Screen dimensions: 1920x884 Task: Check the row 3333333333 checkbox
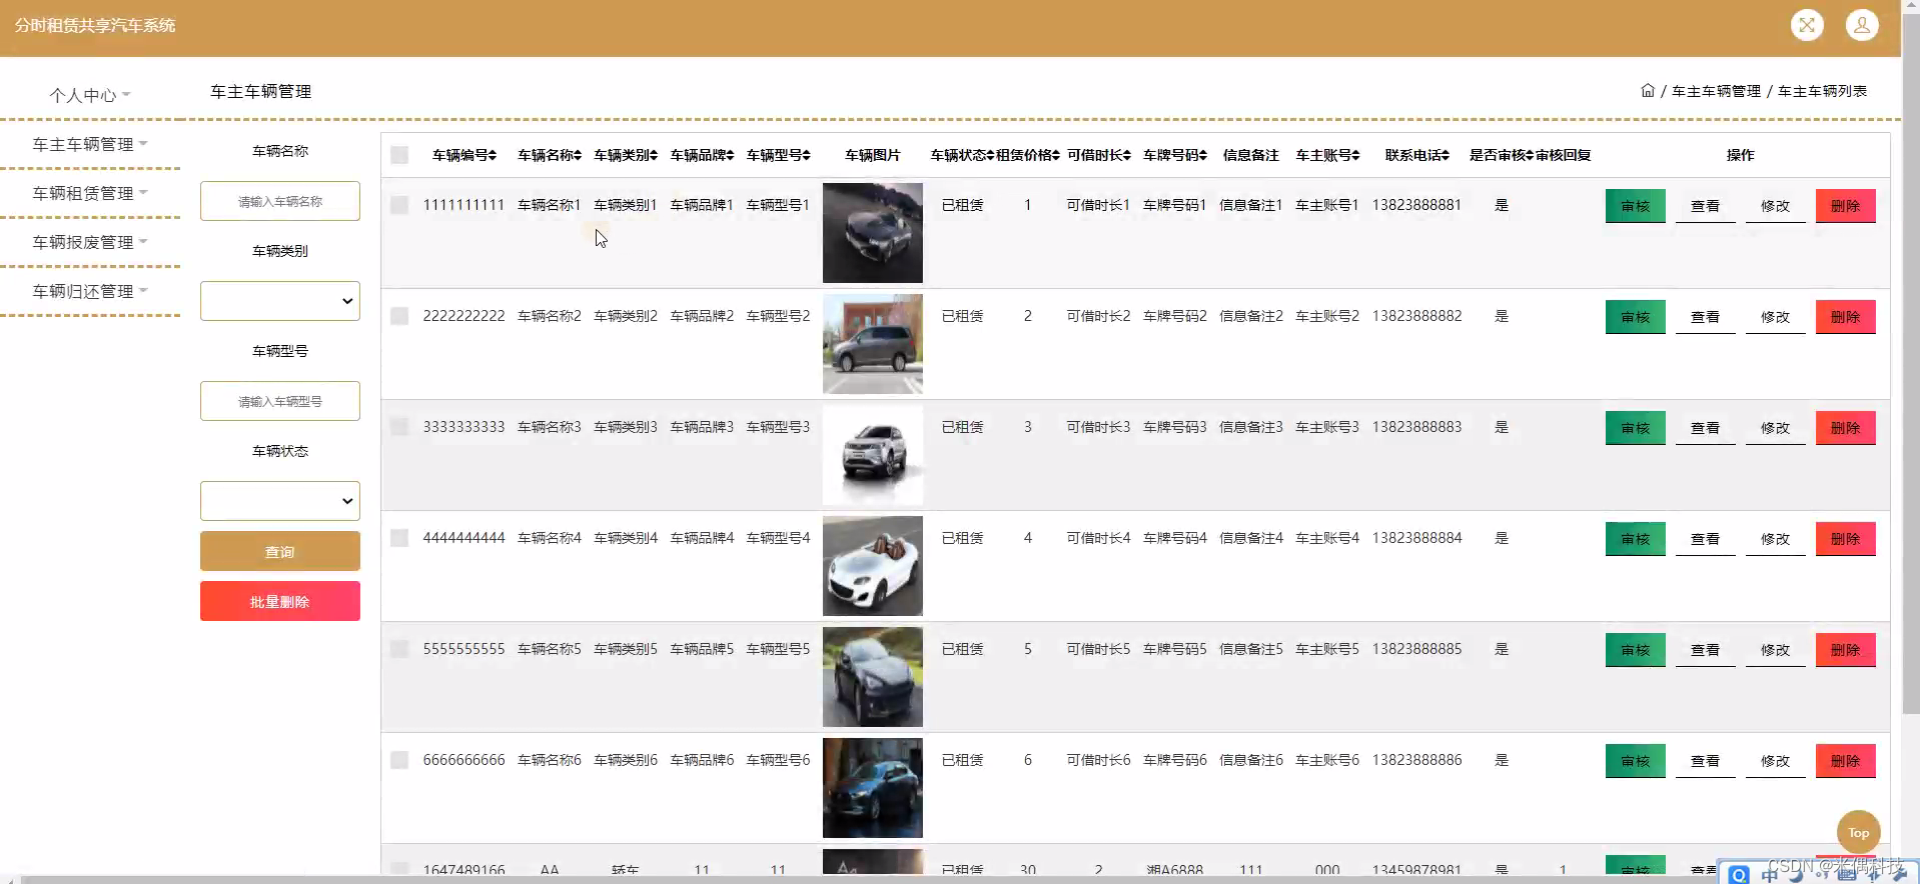(x=399, y=427)
